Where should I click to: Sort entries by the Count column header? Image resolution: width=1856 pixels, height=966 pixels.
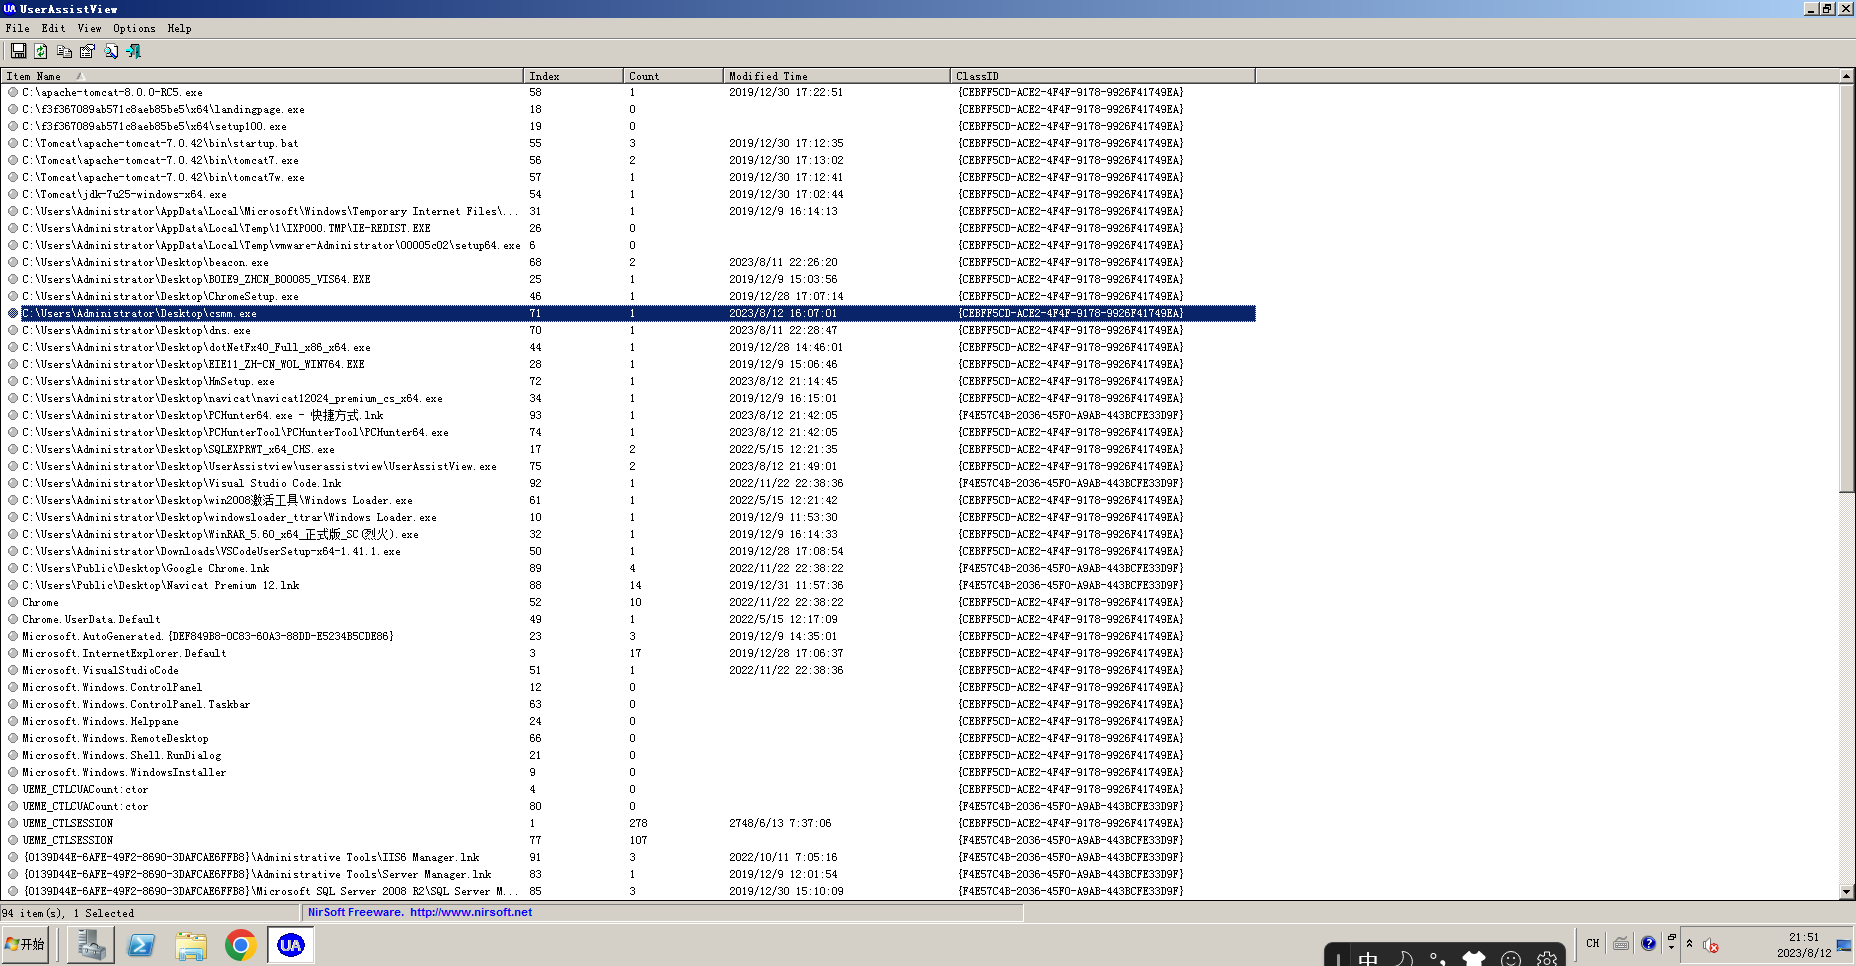[672, 75]
